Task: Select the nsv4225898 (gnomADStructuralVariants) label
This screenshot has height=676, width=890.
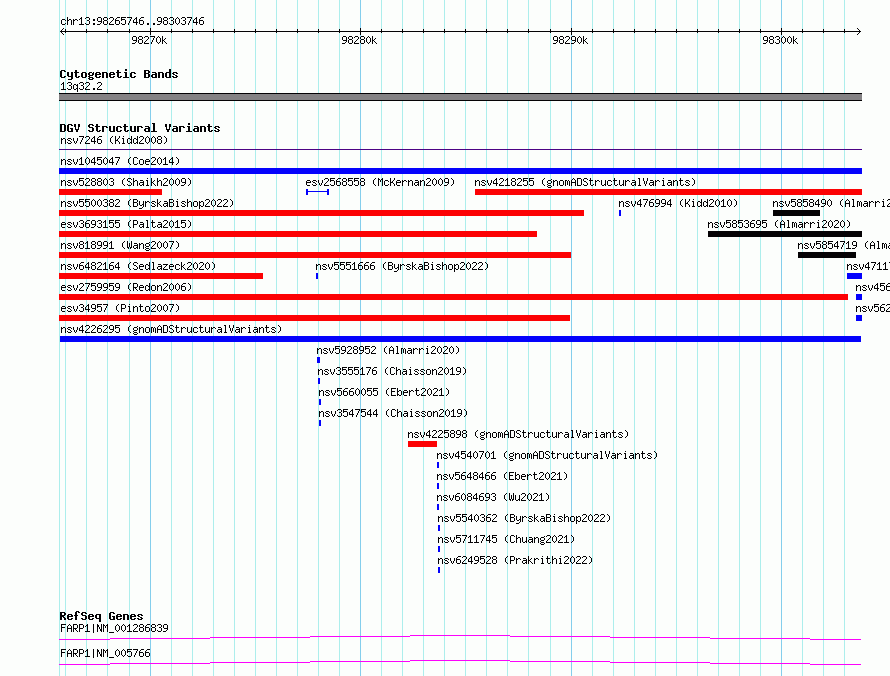Action: pyautogui.click(x=518, y=434)
